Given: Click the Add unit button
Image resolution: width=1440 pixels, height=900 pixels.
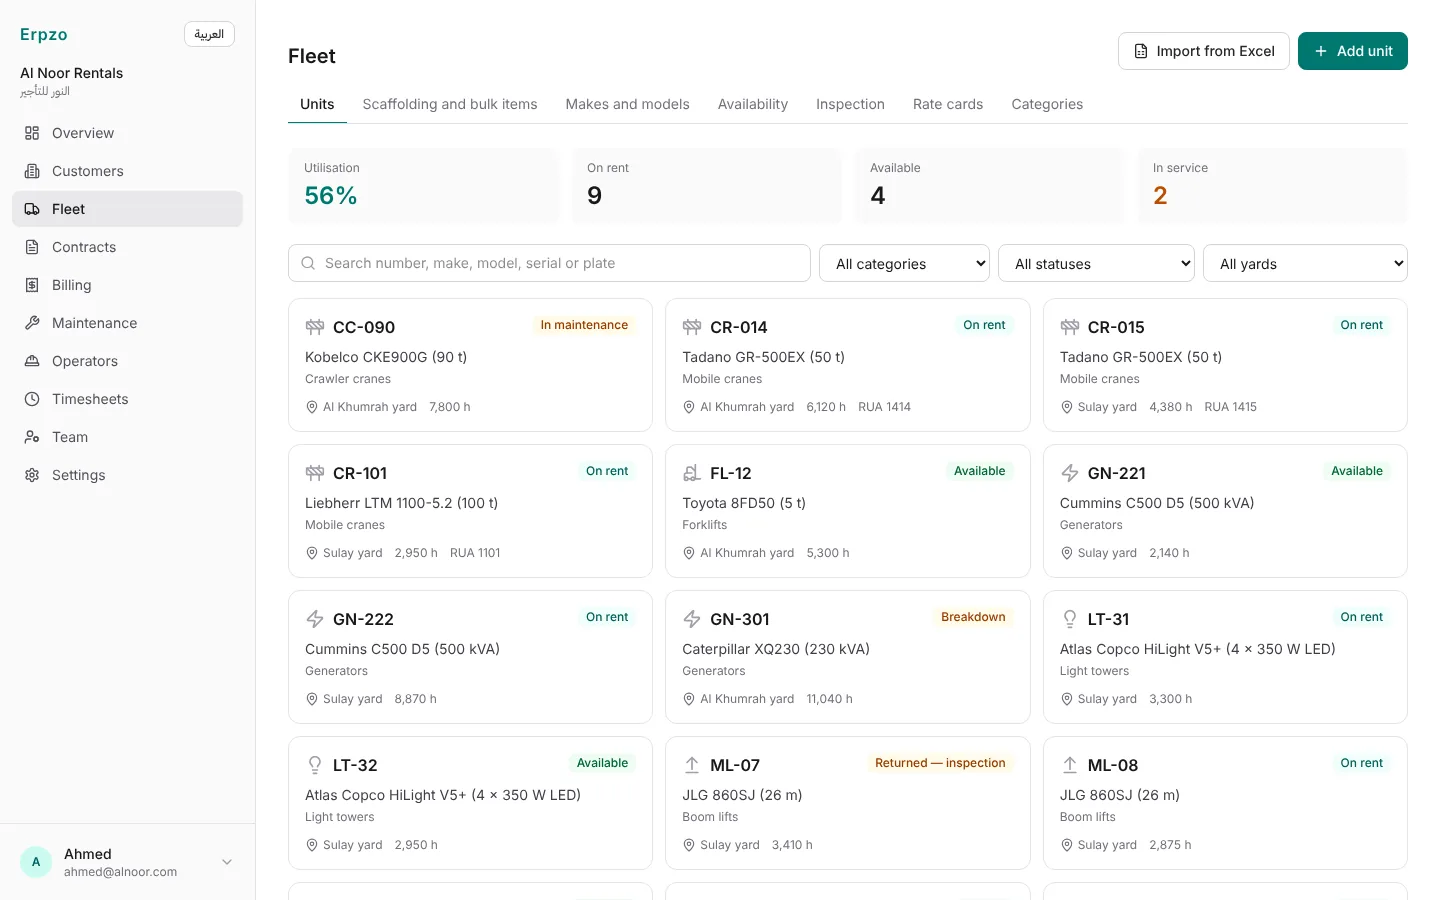Looking at the screenshot, I should 1352,51.
